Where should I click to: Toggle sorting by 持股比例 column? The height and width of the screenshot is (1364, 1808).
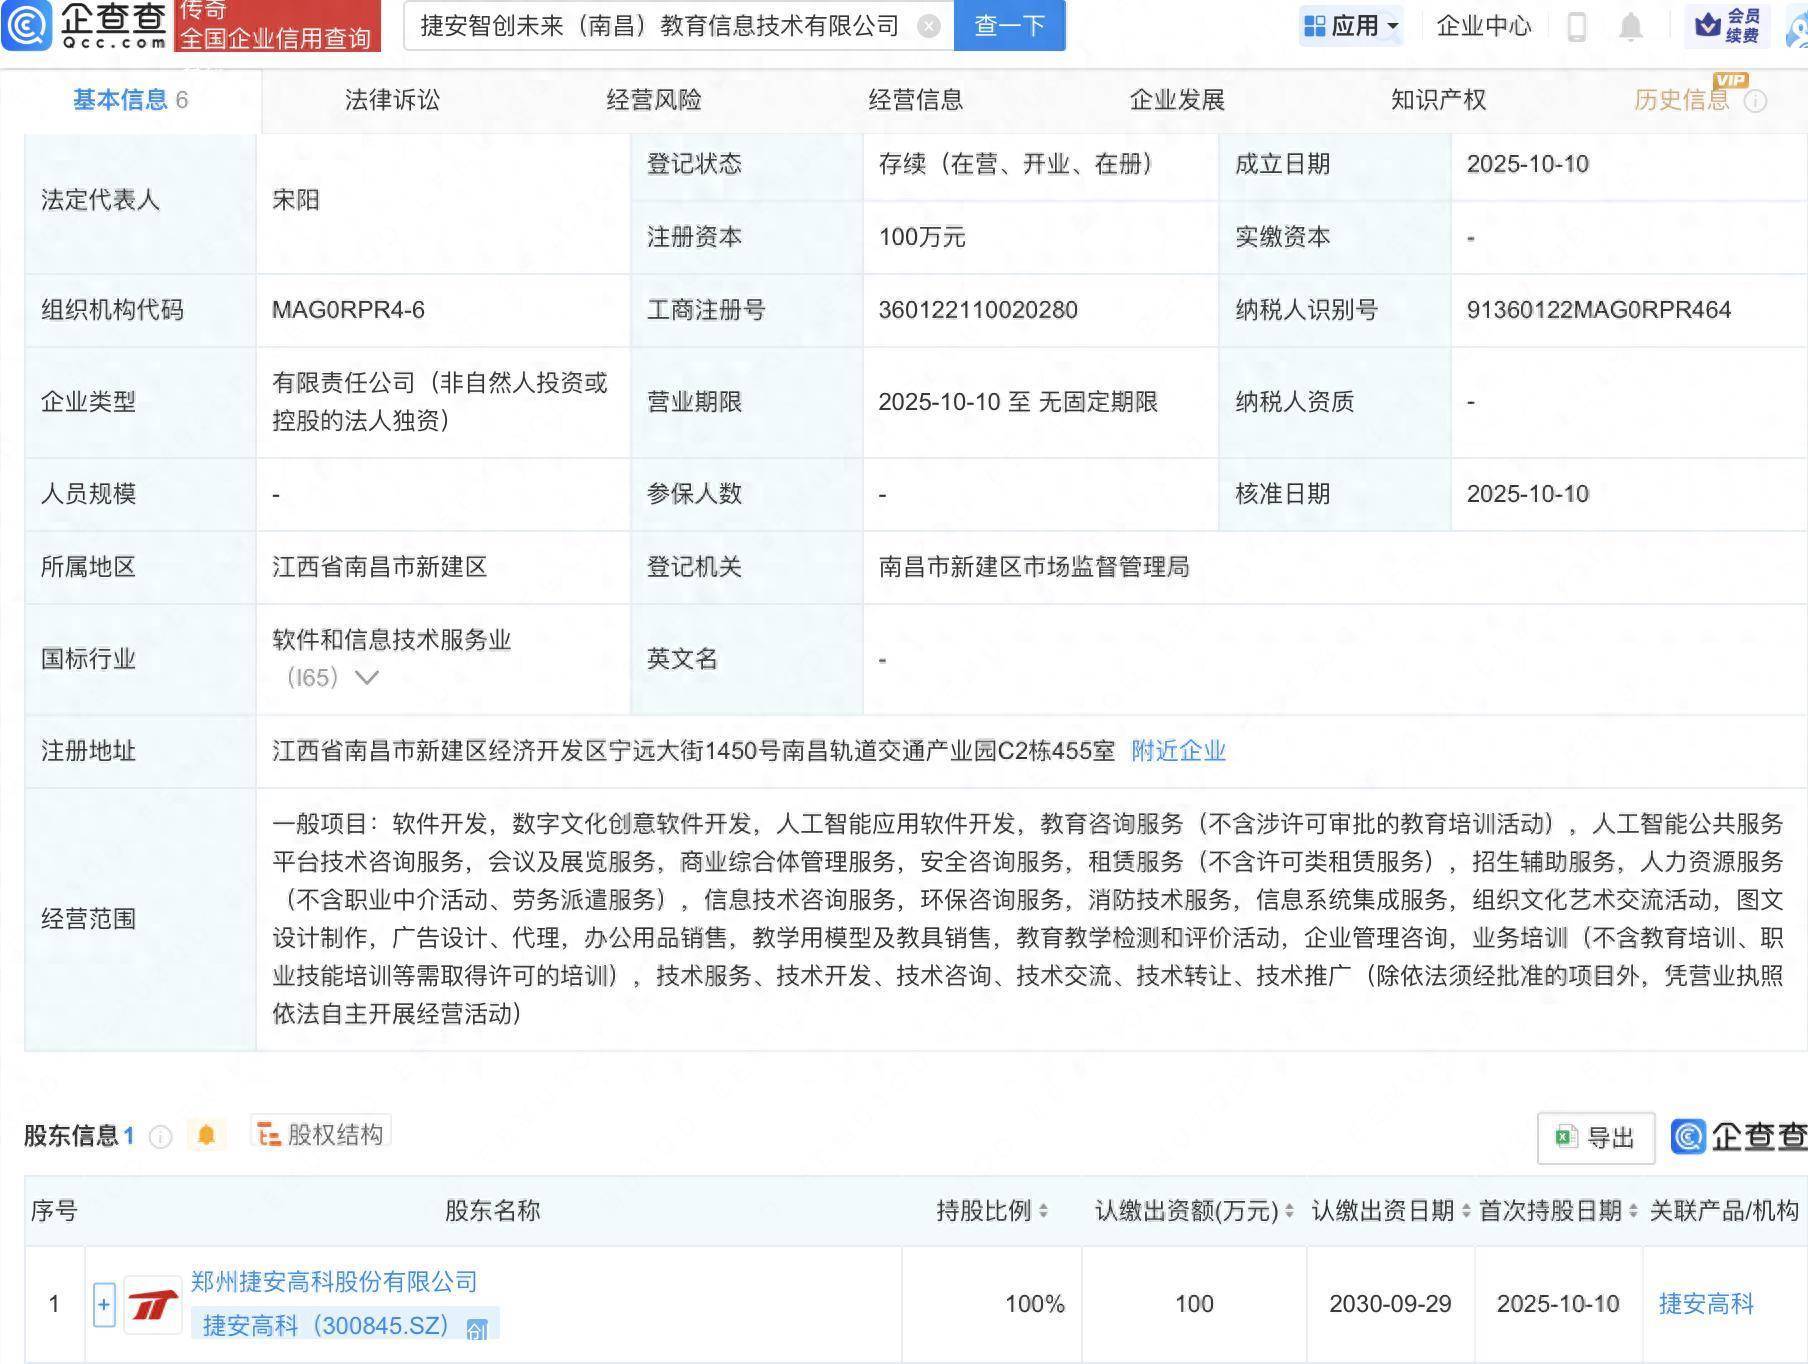[x=1042, y=1210]
